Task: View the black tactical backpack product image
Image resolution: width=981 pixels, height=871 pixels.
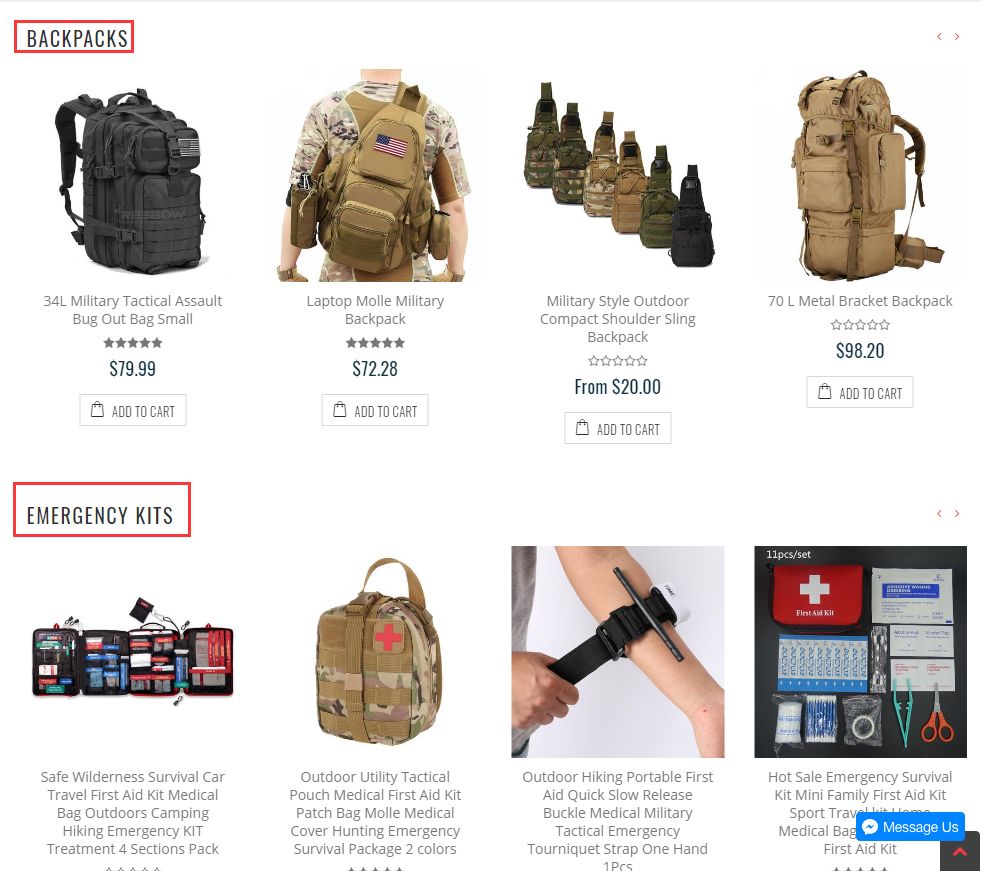Action: pos(133,176)
